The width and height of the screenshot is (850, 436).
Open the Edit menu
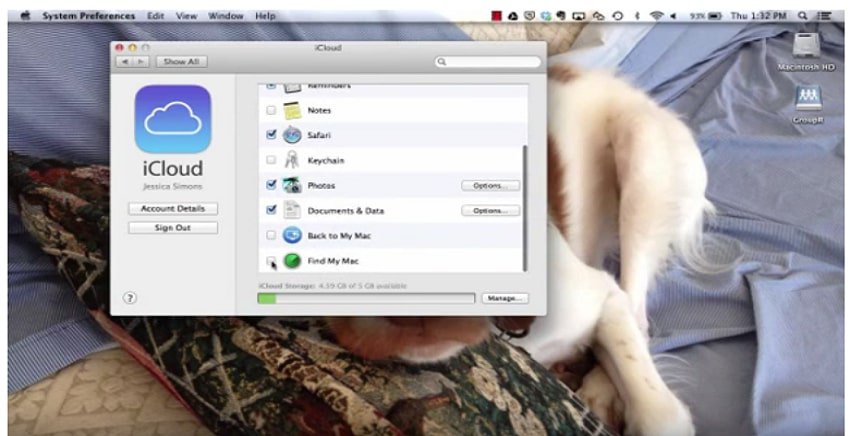tap(156, 16)
